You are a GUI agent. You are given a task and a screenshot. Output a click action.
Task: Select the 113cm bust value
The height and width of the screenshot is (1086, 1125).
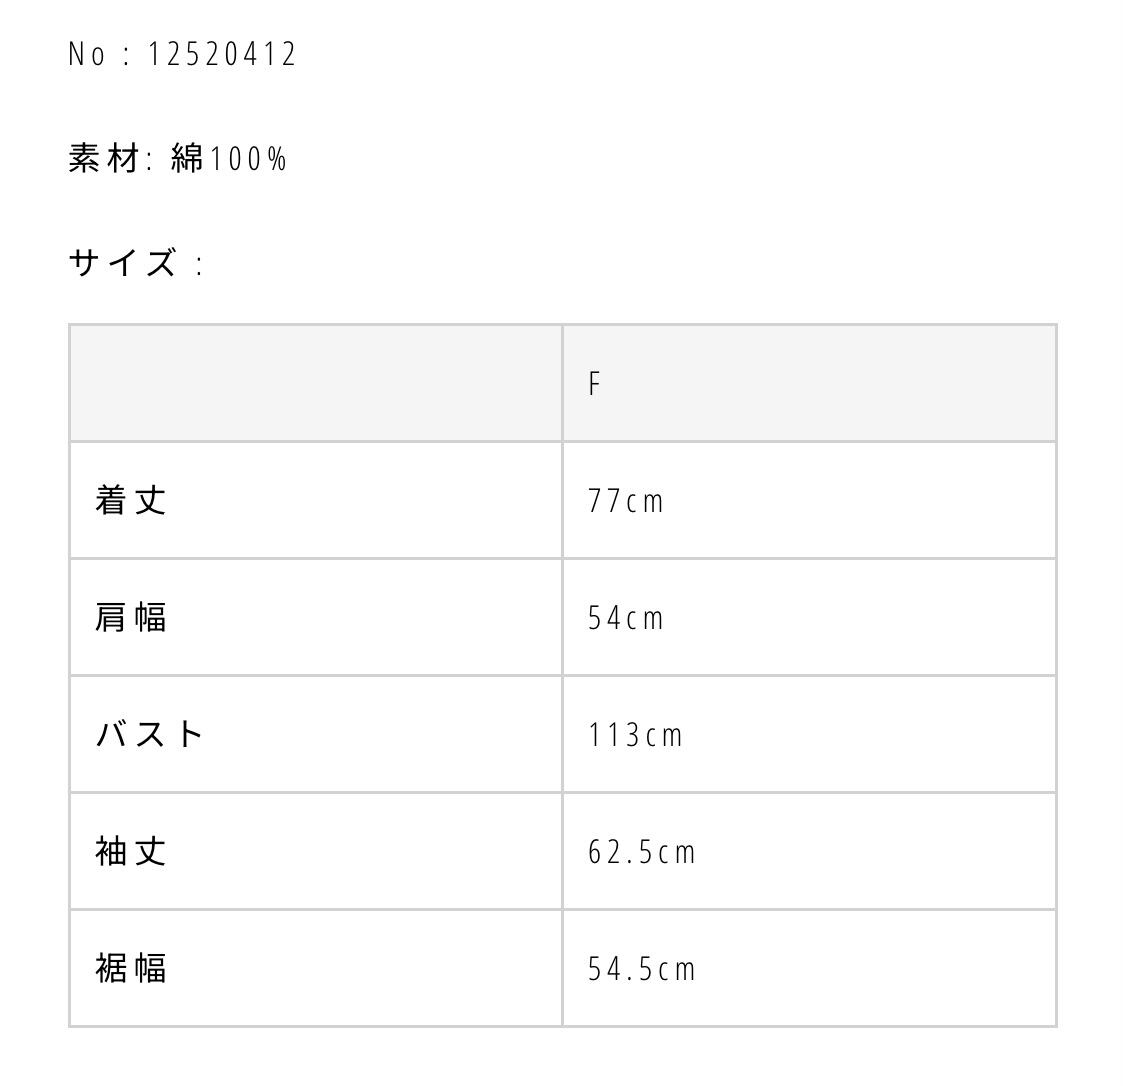[635, 735]
